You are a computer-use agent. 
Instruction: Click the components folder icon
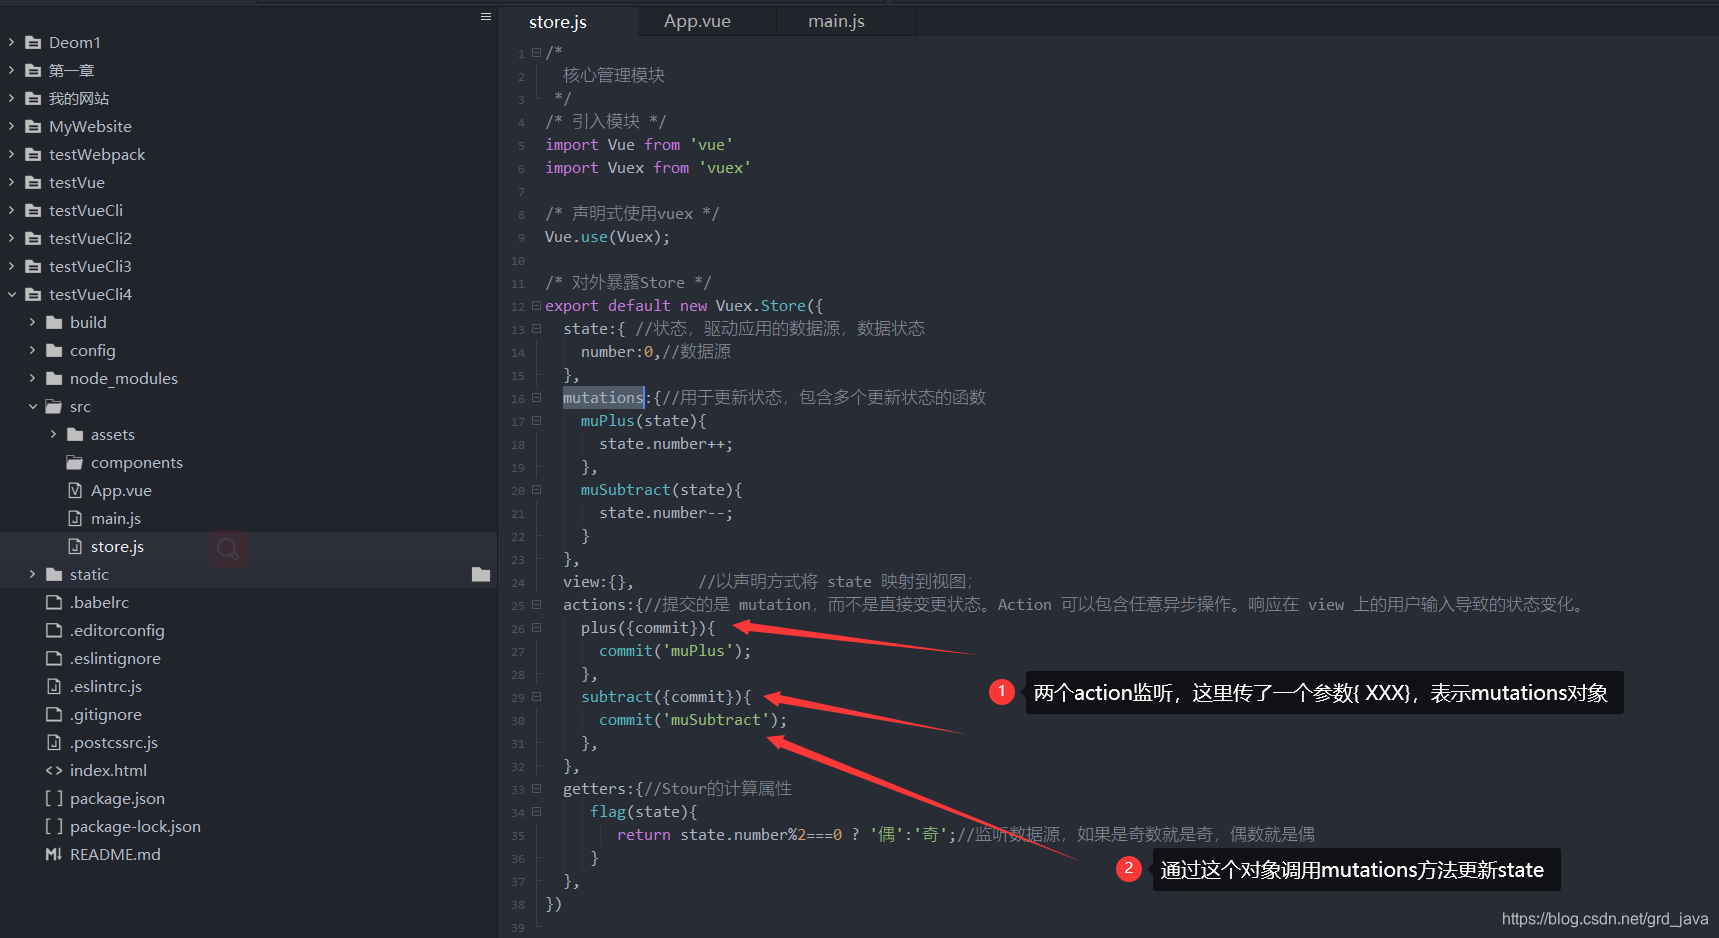[75, 462]
